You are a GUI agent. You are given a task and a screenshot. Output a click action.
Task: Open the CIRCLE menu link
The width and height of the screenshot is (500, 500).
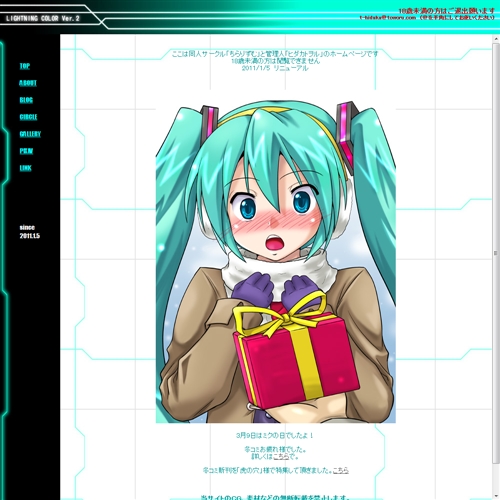28,117
